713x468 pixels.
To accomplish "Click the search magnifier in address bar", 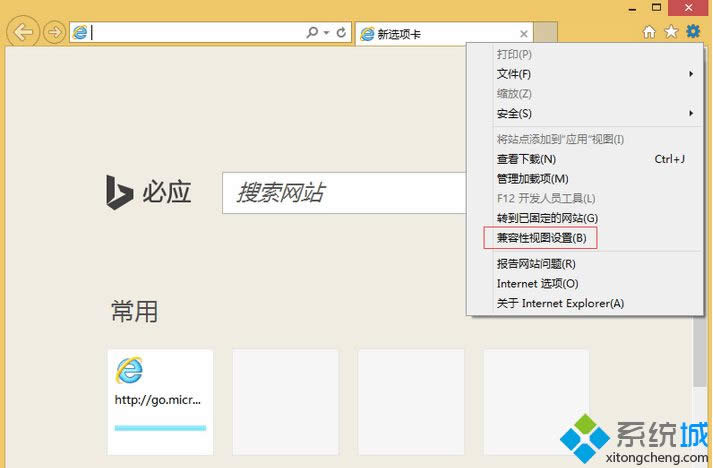I will click(x=313, y=33).
